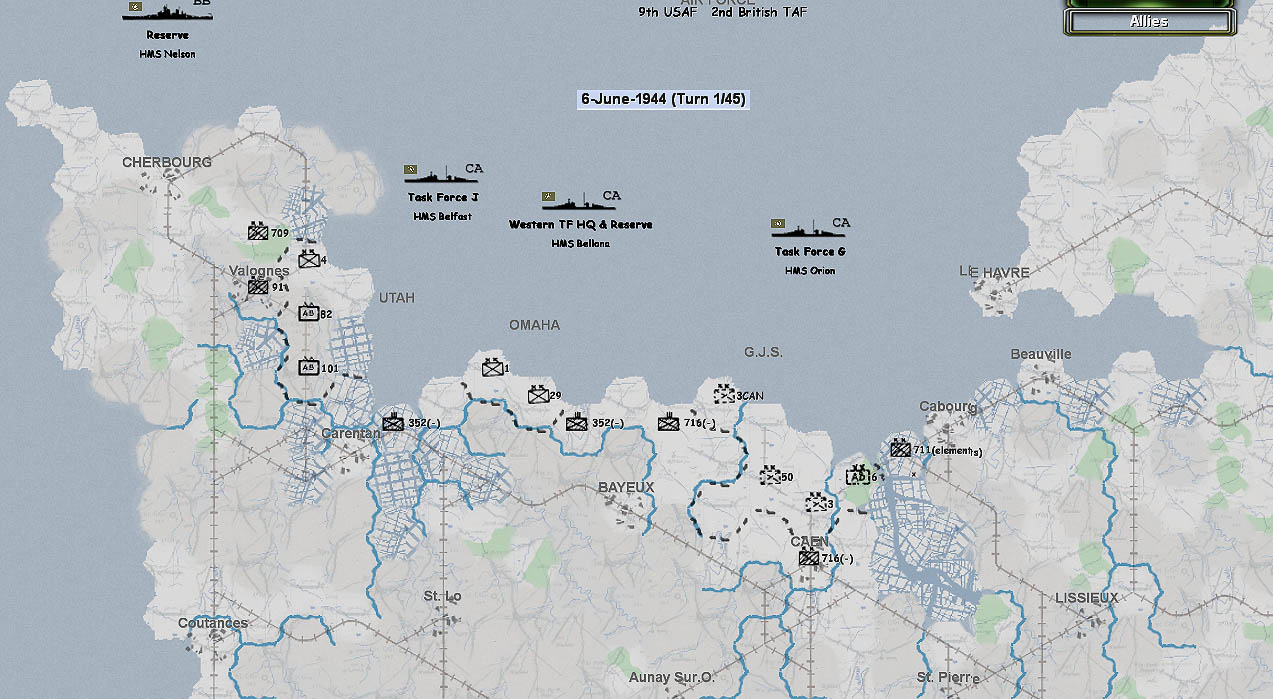Click the LE HAVRE city label
Image resolution: width=1273 pixels, height=699 pixels.
pyautogui.click(x=994, y=272)
